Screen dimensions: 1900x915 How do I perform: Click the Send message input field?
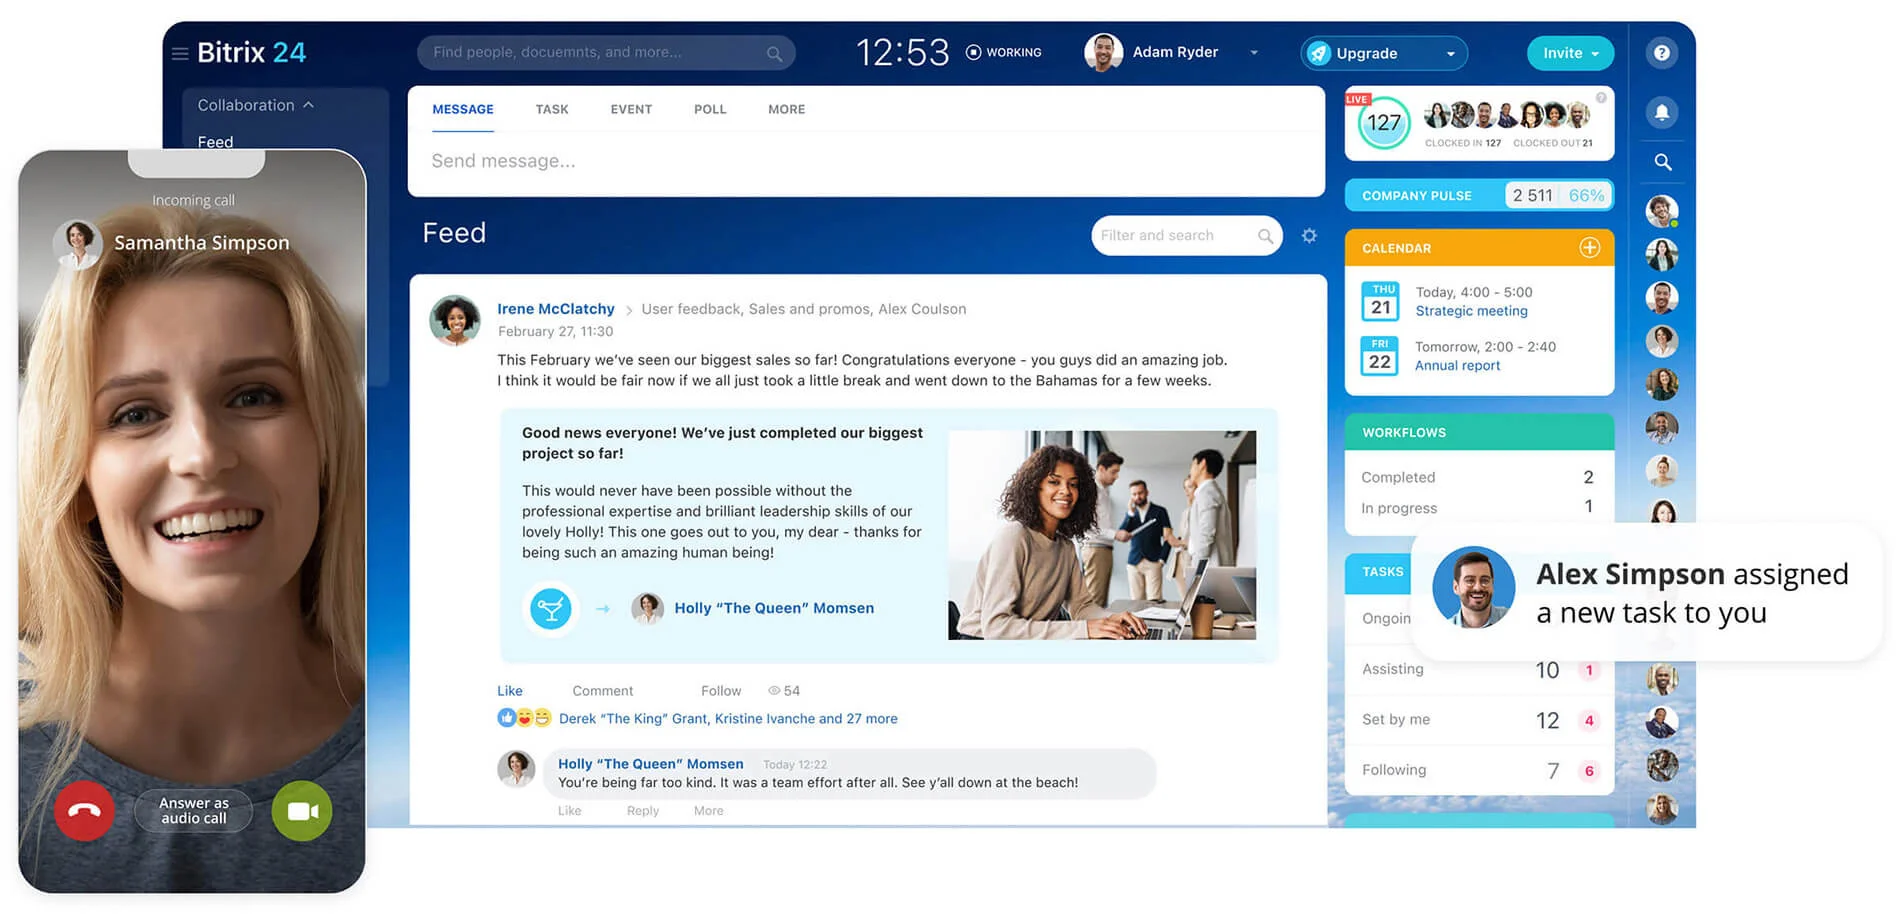tap(866, 161)
